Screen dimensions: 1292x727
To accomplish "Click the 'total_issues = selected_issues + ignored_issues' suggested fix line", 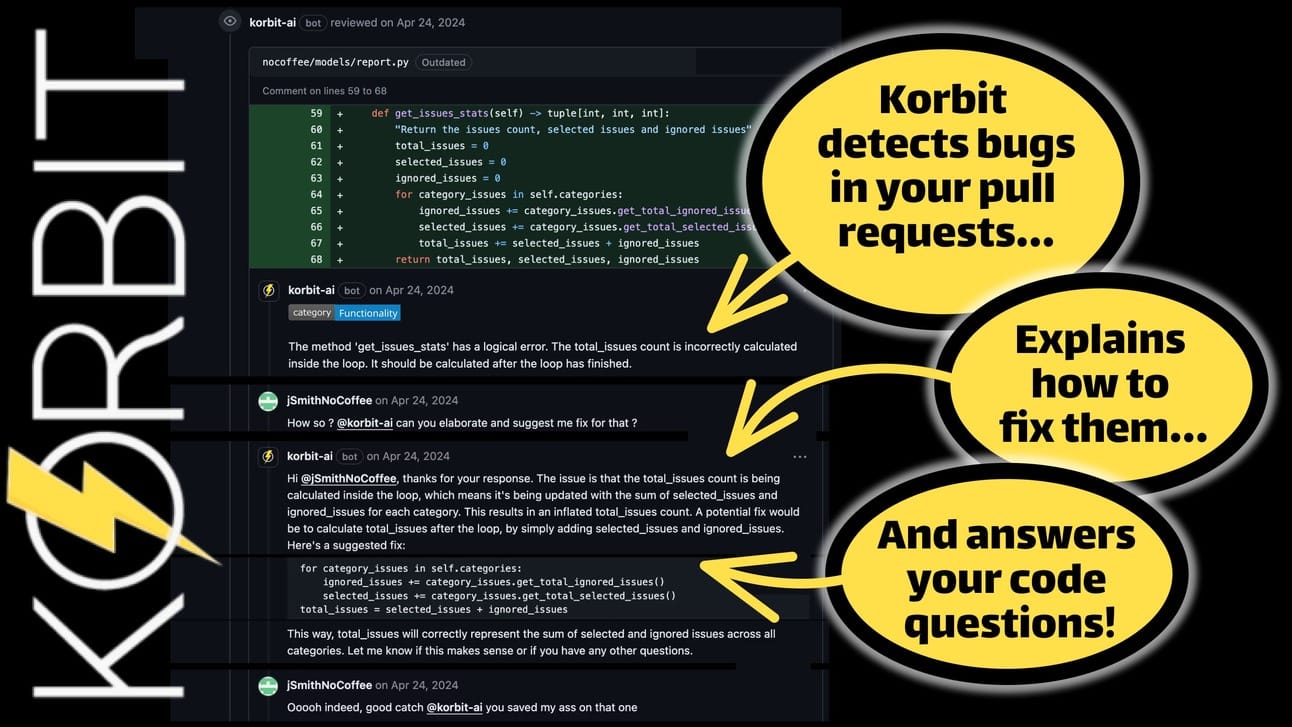I will coord(434,609).
